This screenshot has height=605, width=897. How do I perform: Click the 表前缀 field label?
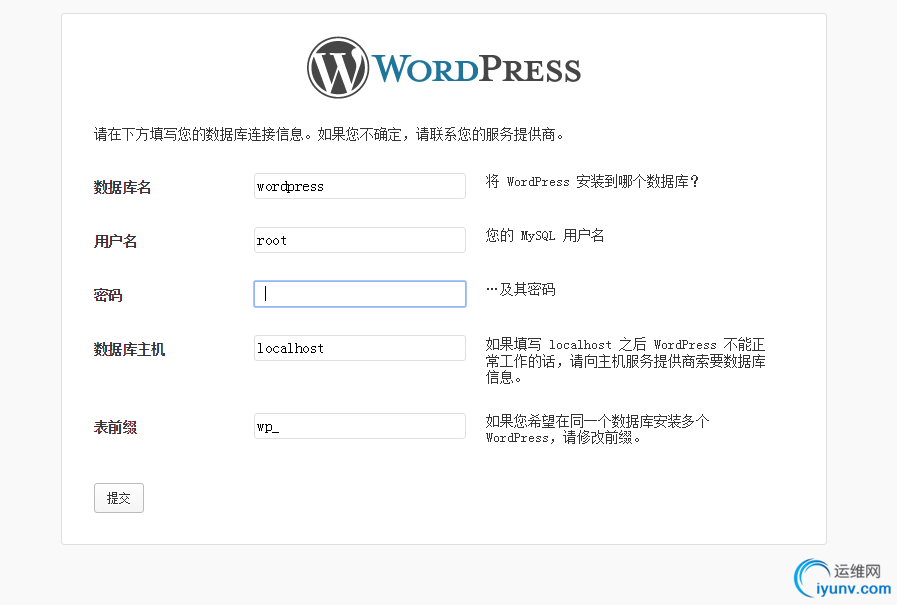point(116,427)
